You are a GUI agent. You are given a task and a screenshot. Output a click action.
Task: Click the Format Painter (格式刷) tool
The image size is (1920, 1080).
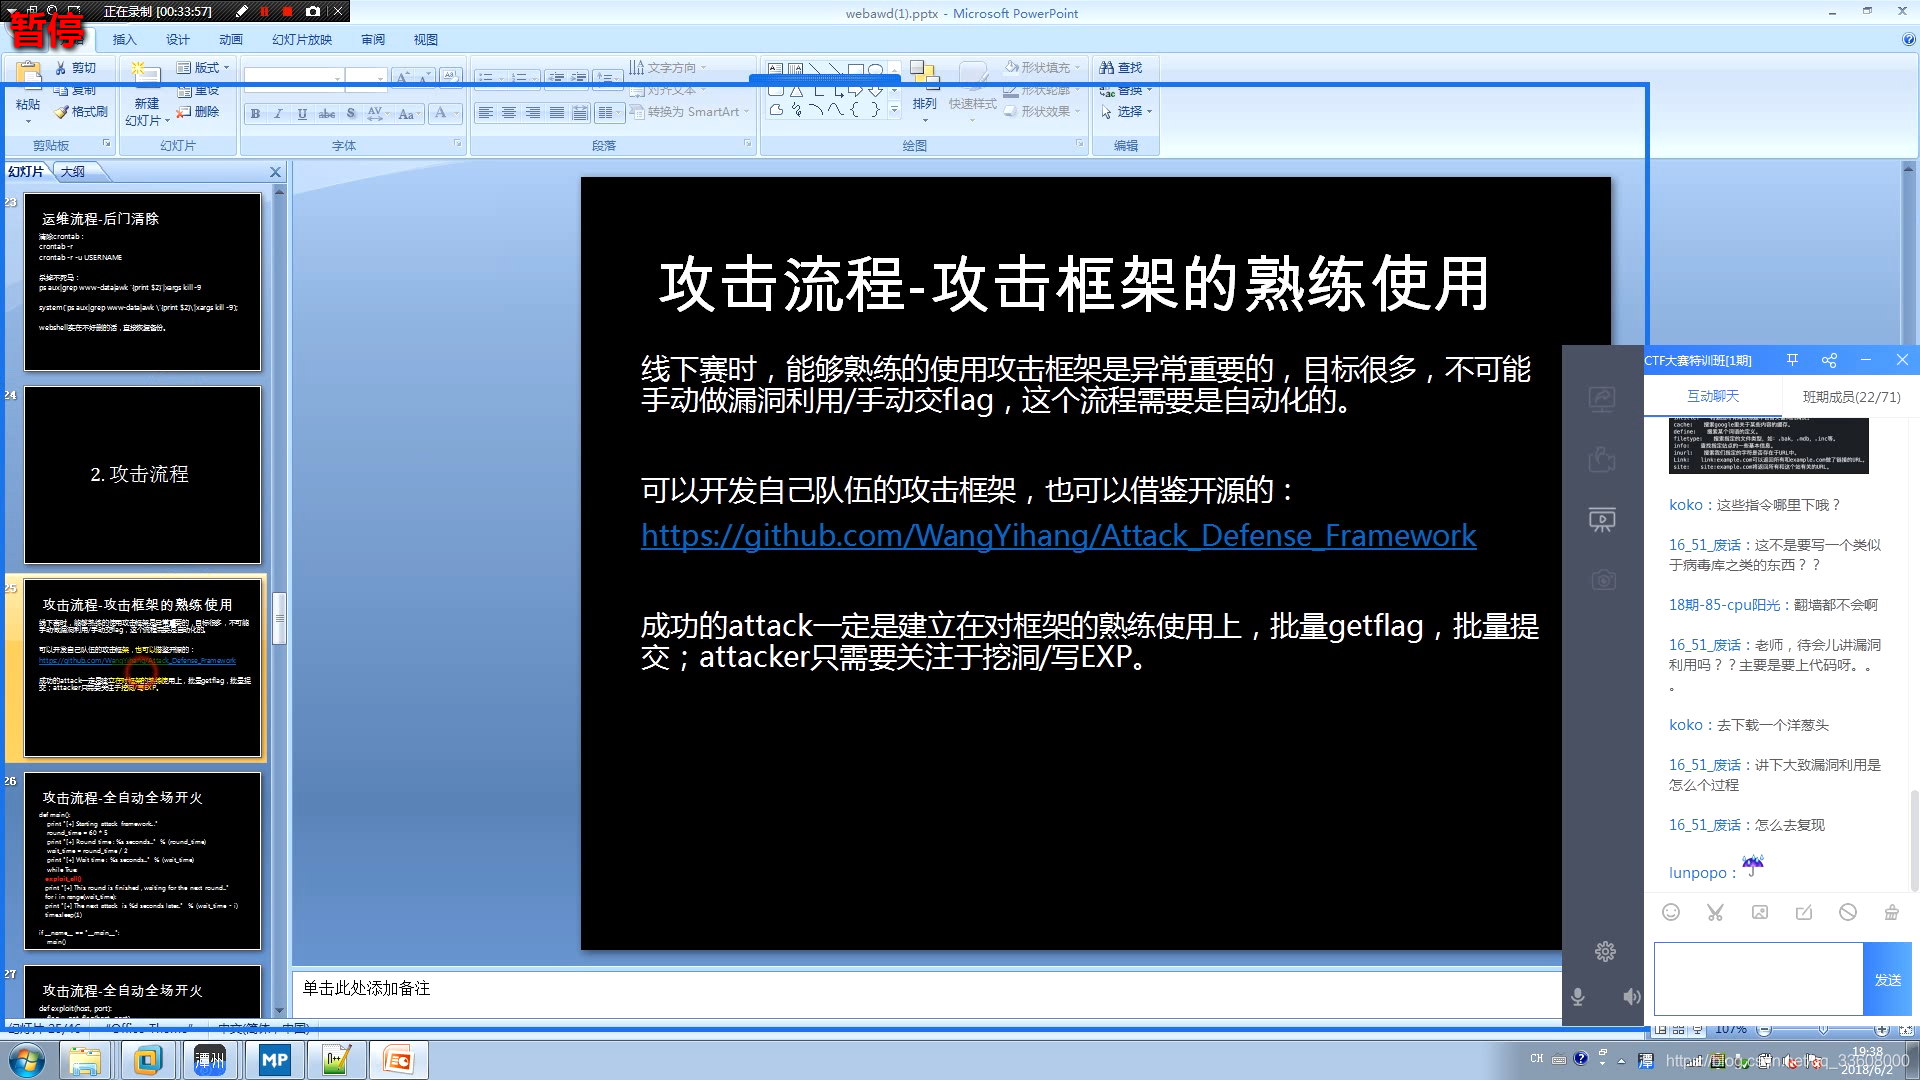pyautogui.click(x=81, y=112)
